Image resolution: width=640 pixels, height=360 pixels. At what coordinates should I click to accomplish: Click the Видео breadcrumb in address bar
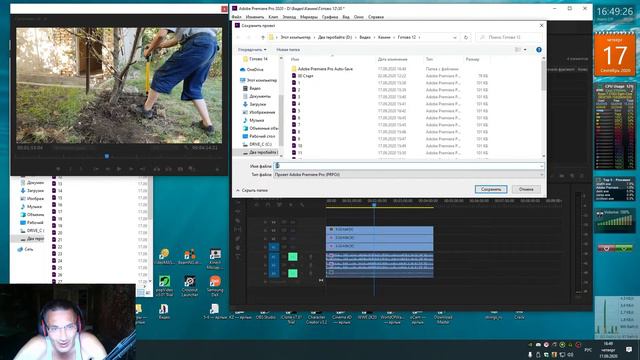[365, 37]
